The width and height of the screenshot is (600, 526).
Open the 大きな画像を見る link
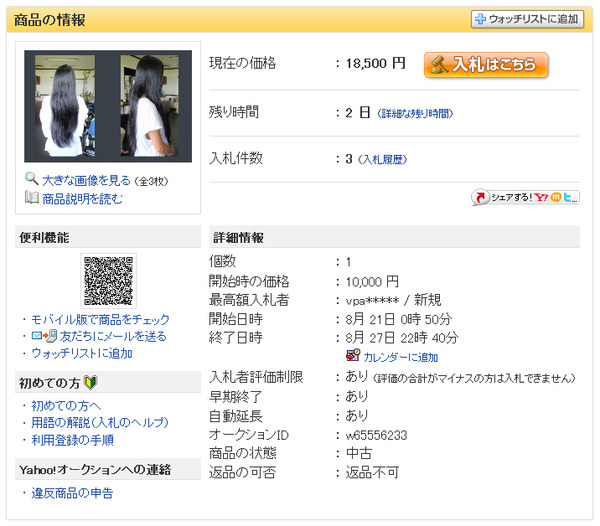tap(86, 180)
